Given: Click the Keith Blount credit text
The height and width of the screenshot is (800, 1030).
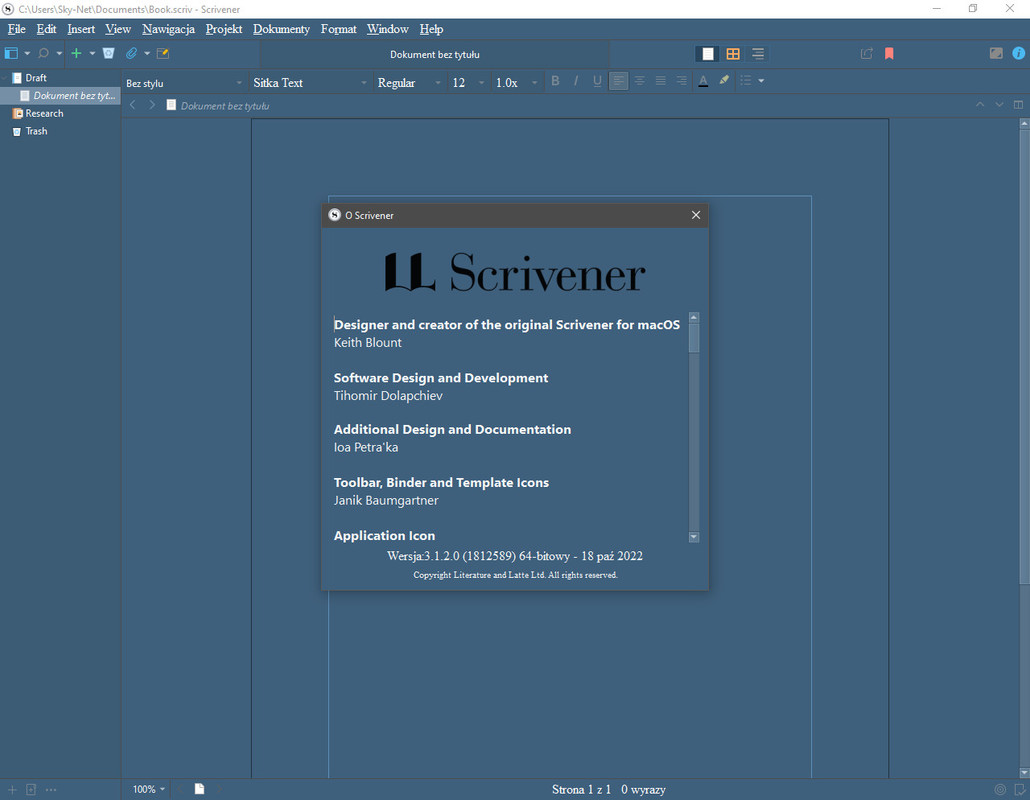Looking at the screenshot, I should 367,343.
